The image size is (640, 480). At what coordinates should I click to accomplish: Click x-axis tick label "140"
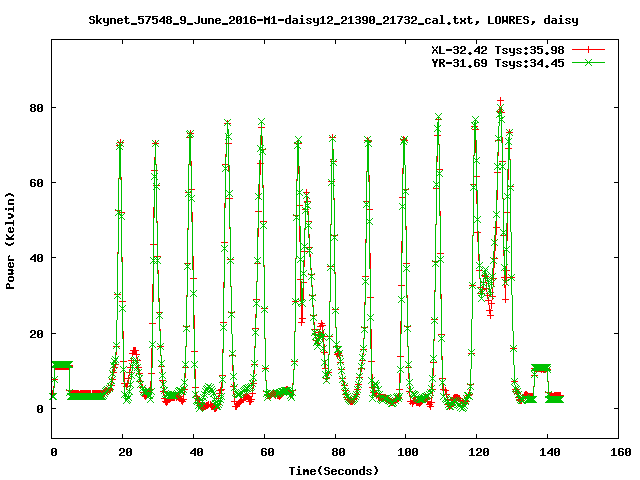549,452
